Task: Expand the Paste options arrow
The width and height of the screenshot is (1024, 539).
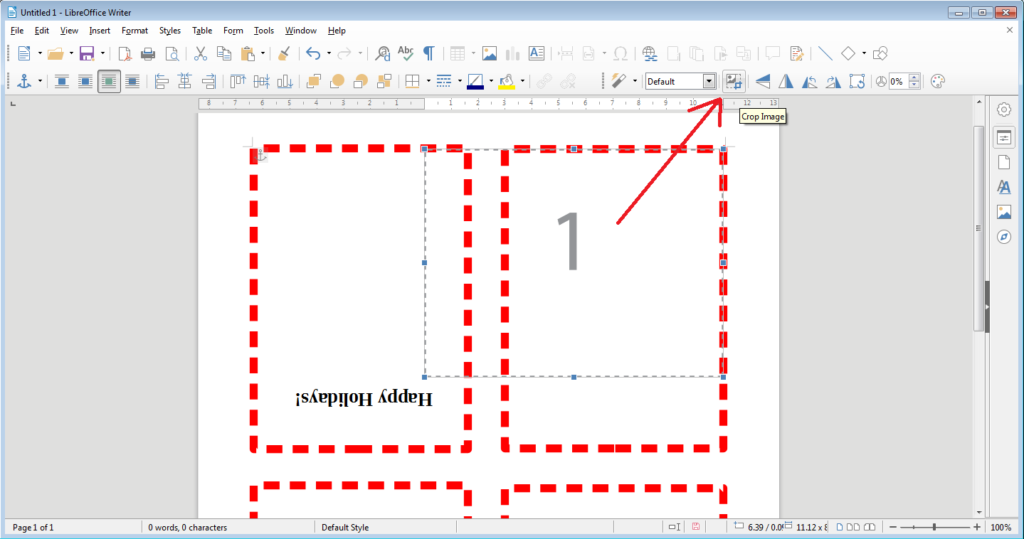Action: coord(263,53)
